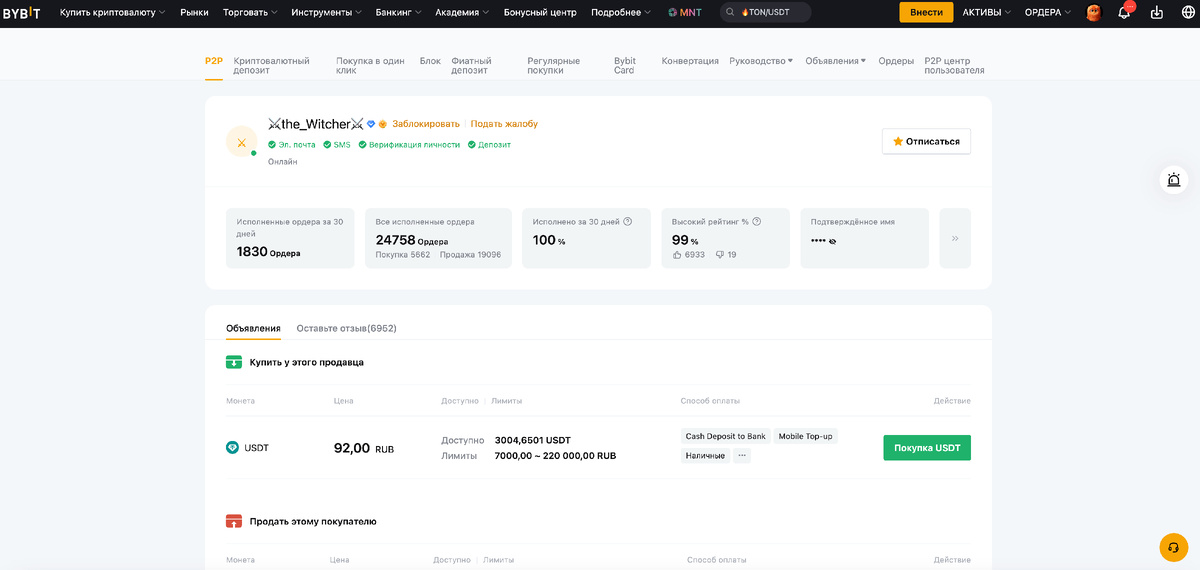This screenshot has height=570, width=1200.
Task: Expand АКТИВЫ dropdown
Action: click(x=986, y=13)
